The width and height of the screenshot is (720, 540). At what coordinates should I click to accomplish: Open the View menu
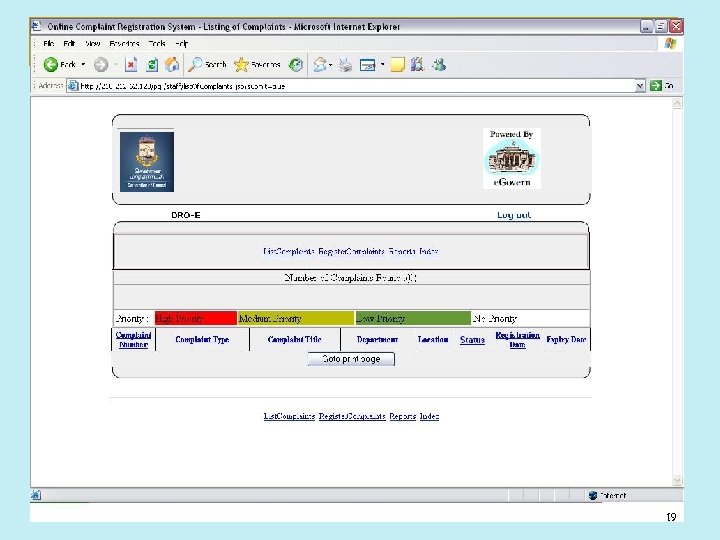pyautogui.click(x=93, y=44)
